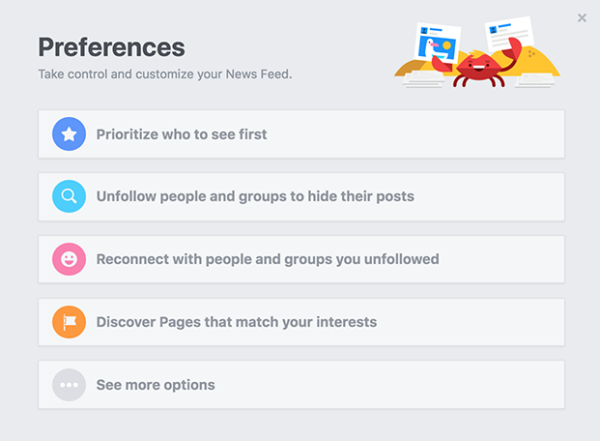This screenshot has height=441, width=600.
Task: Open Discover Pages that match your interests
Action: point(301,322)
